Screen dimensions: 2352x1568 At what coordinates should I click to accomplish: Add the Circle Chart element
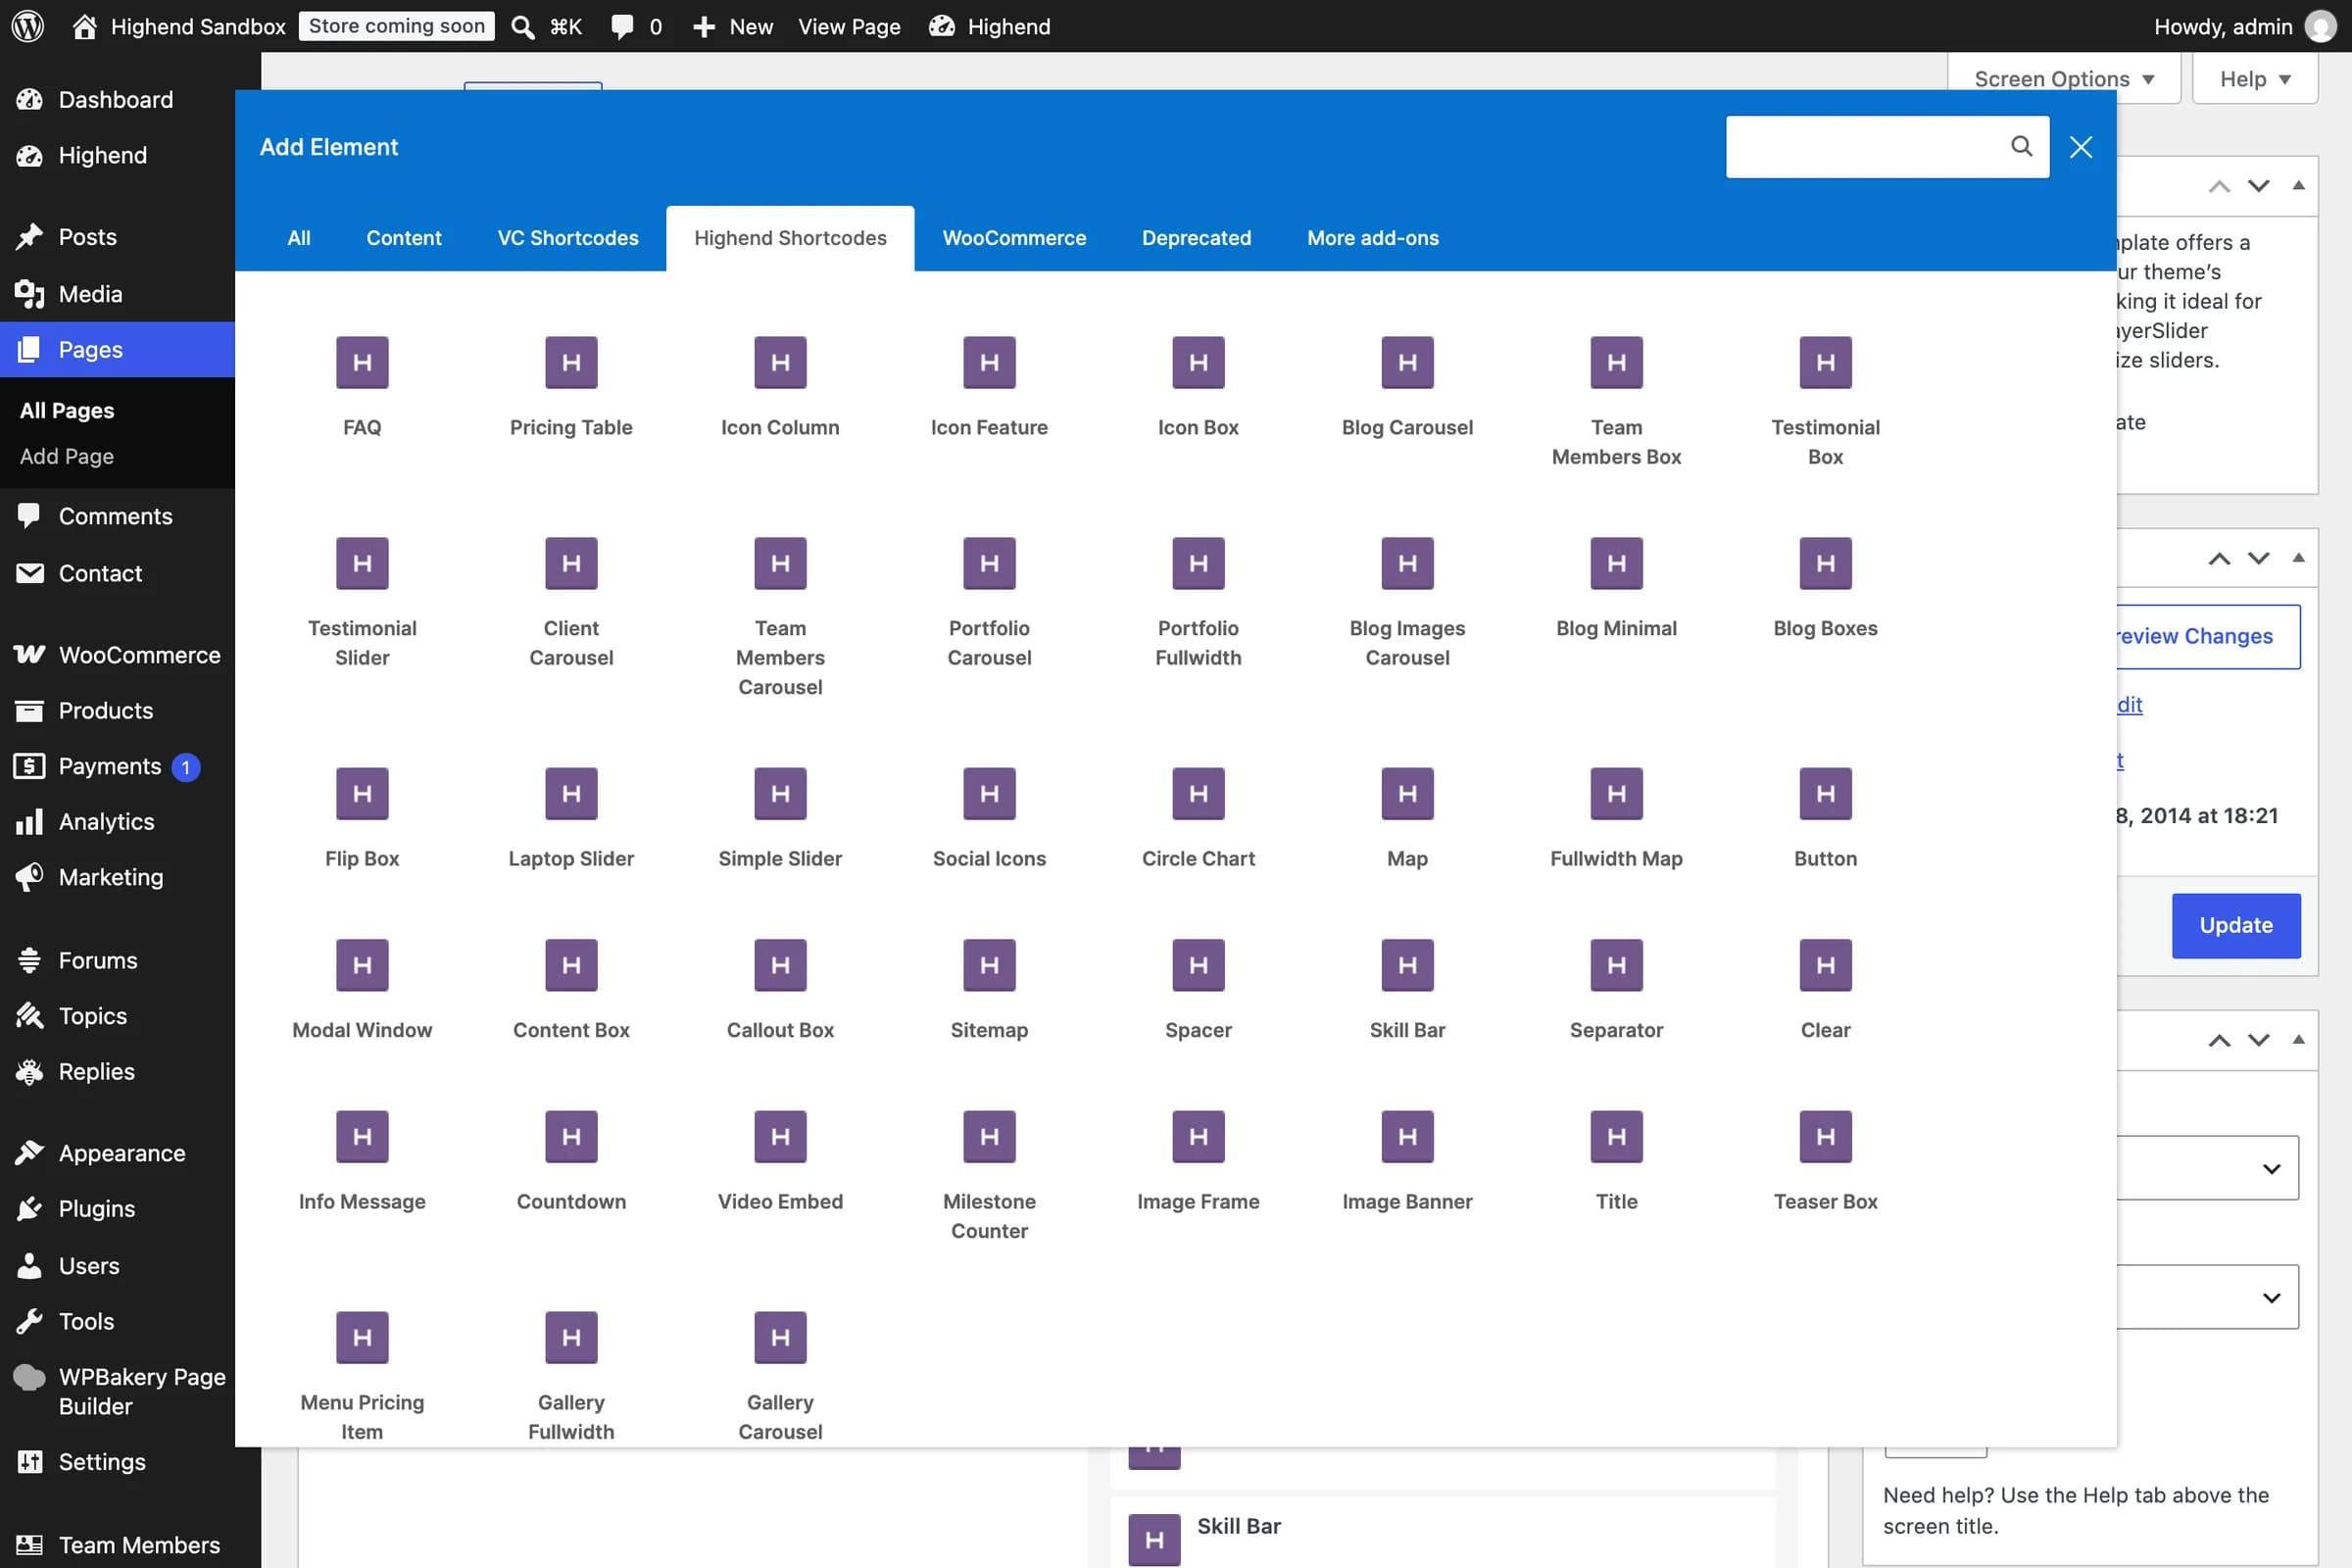(x=1198, y=819)
